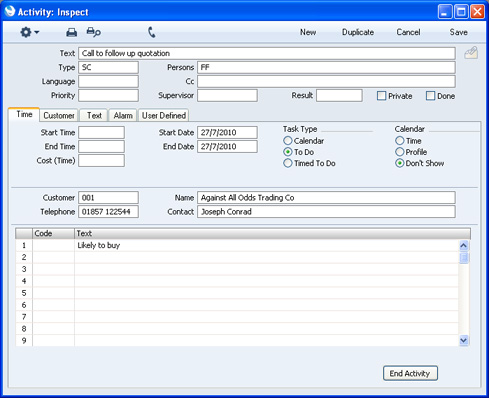The image size is (489, 398).
Task: Open the gear operations menu
Action: 29,32
